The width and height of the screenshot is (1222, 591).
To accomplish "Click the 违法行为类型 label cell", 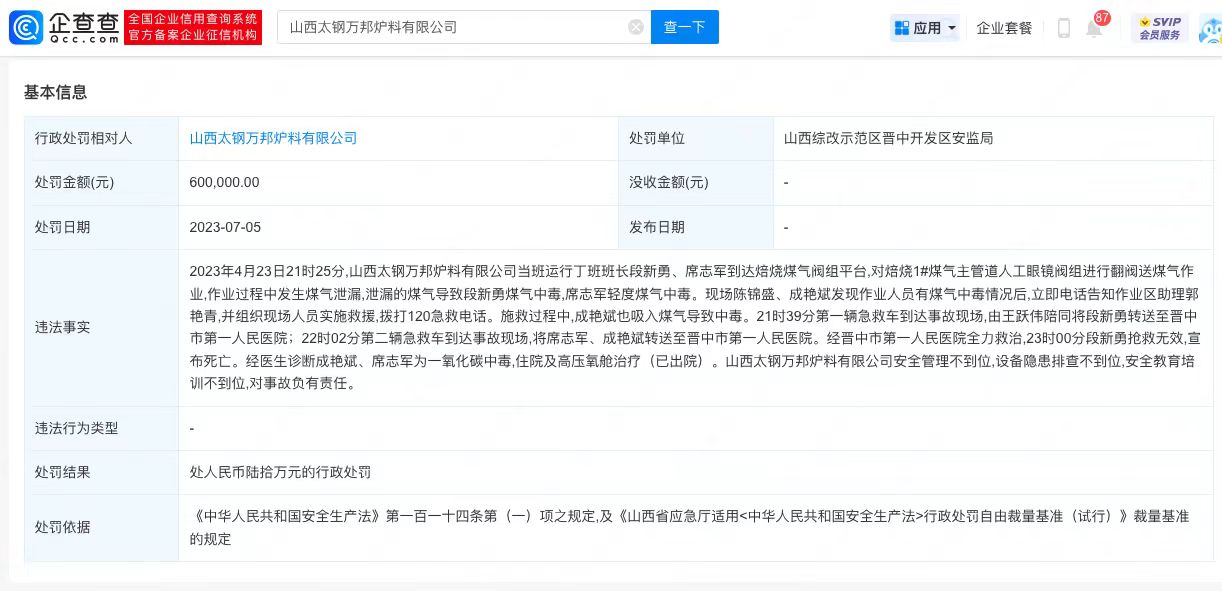I will click(x=102, y=428).
